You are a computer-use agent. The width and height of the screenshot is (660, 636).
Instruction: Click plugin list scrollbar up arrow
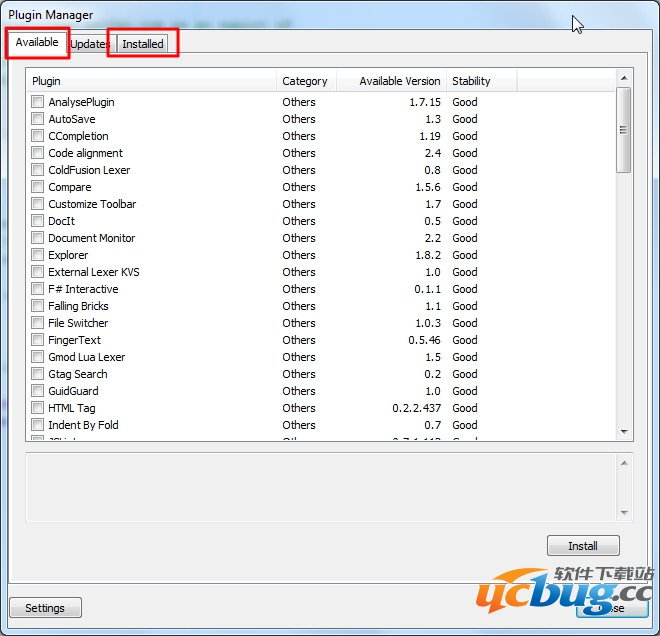pos(624,78)
